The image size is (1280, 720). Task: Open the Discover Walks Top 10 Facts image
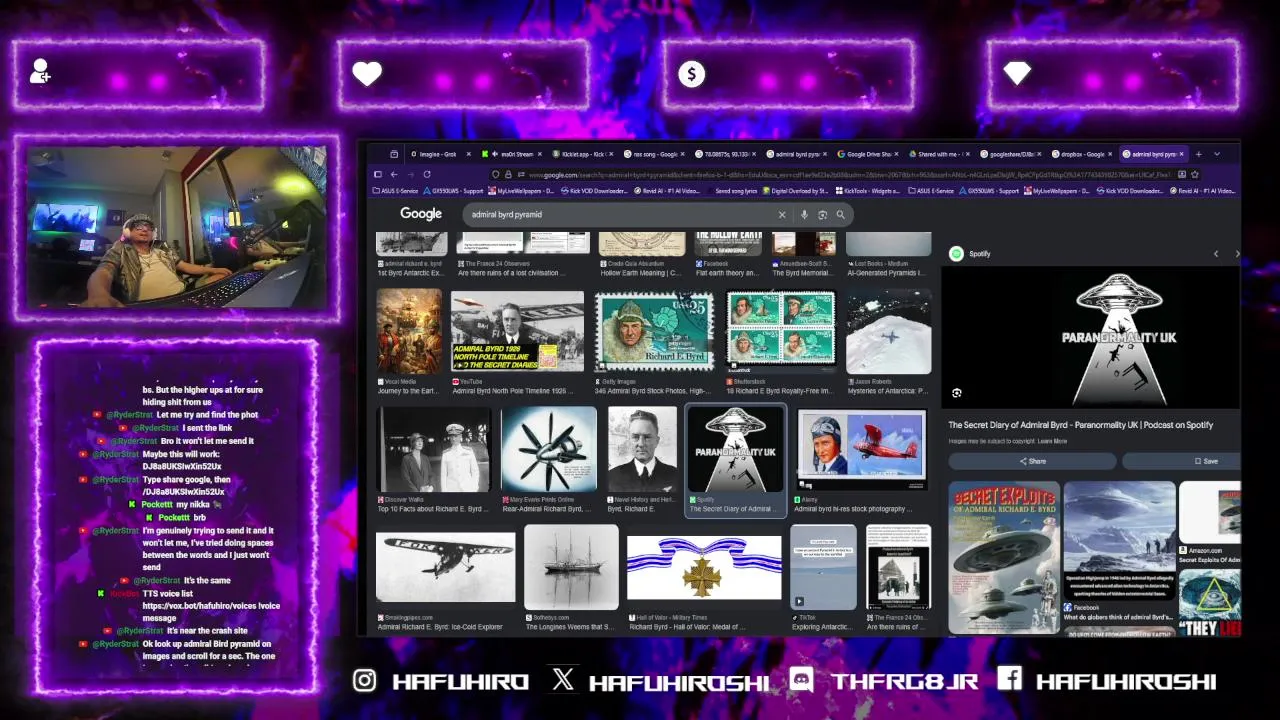tap(433, 450)
